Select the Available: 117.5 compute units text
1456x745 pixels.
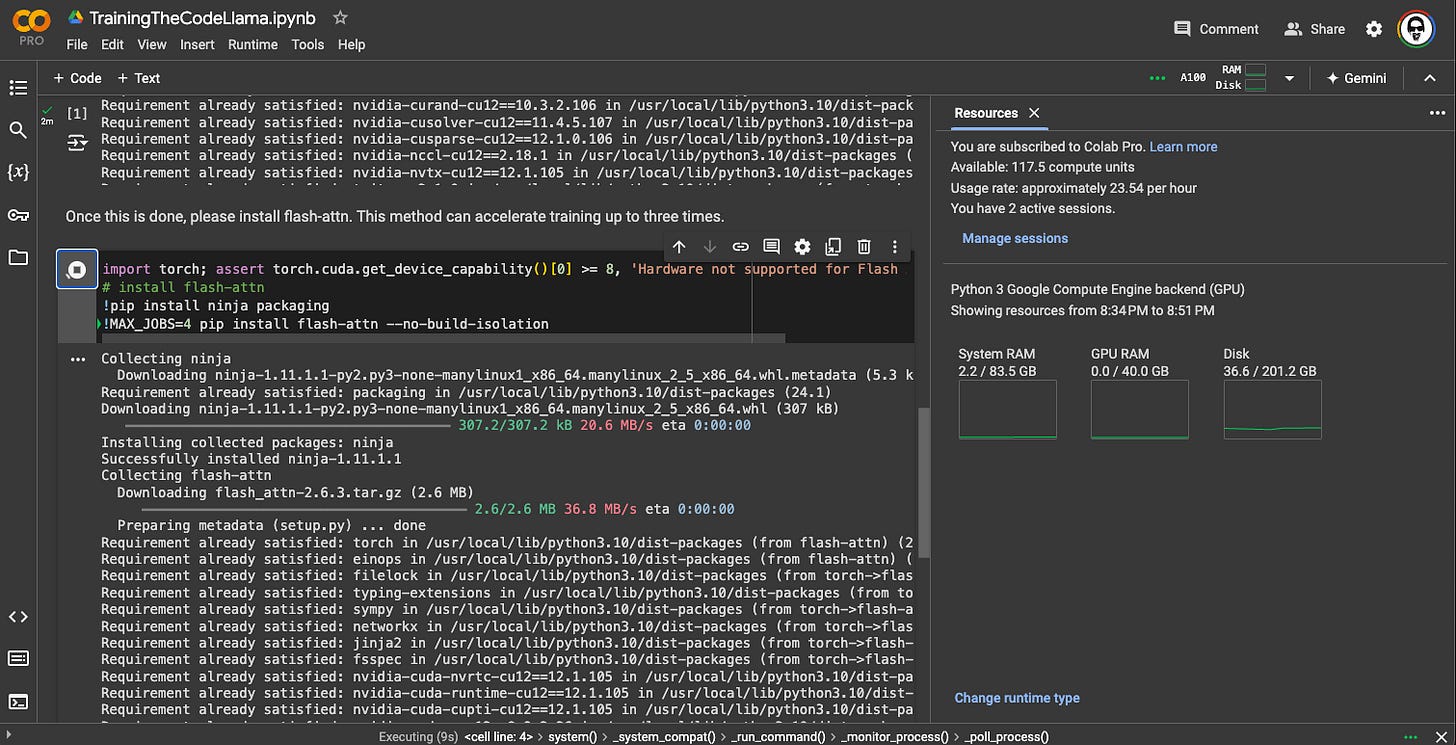[x=1042, y=168]
